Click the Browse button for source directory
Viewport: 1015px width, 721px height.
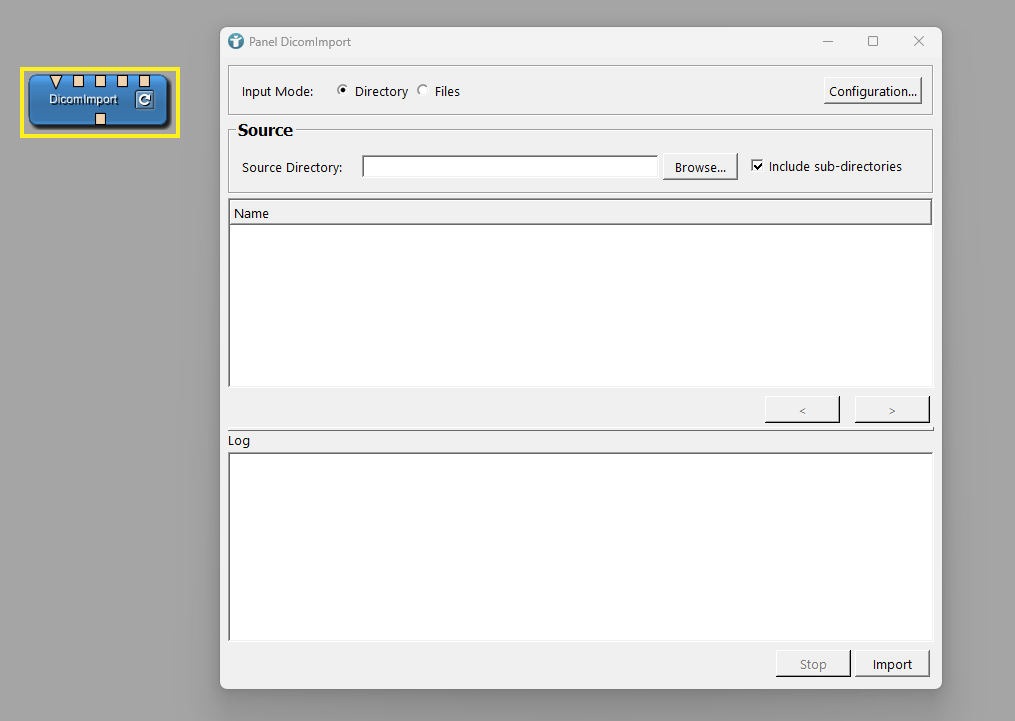tap(700, 167)
